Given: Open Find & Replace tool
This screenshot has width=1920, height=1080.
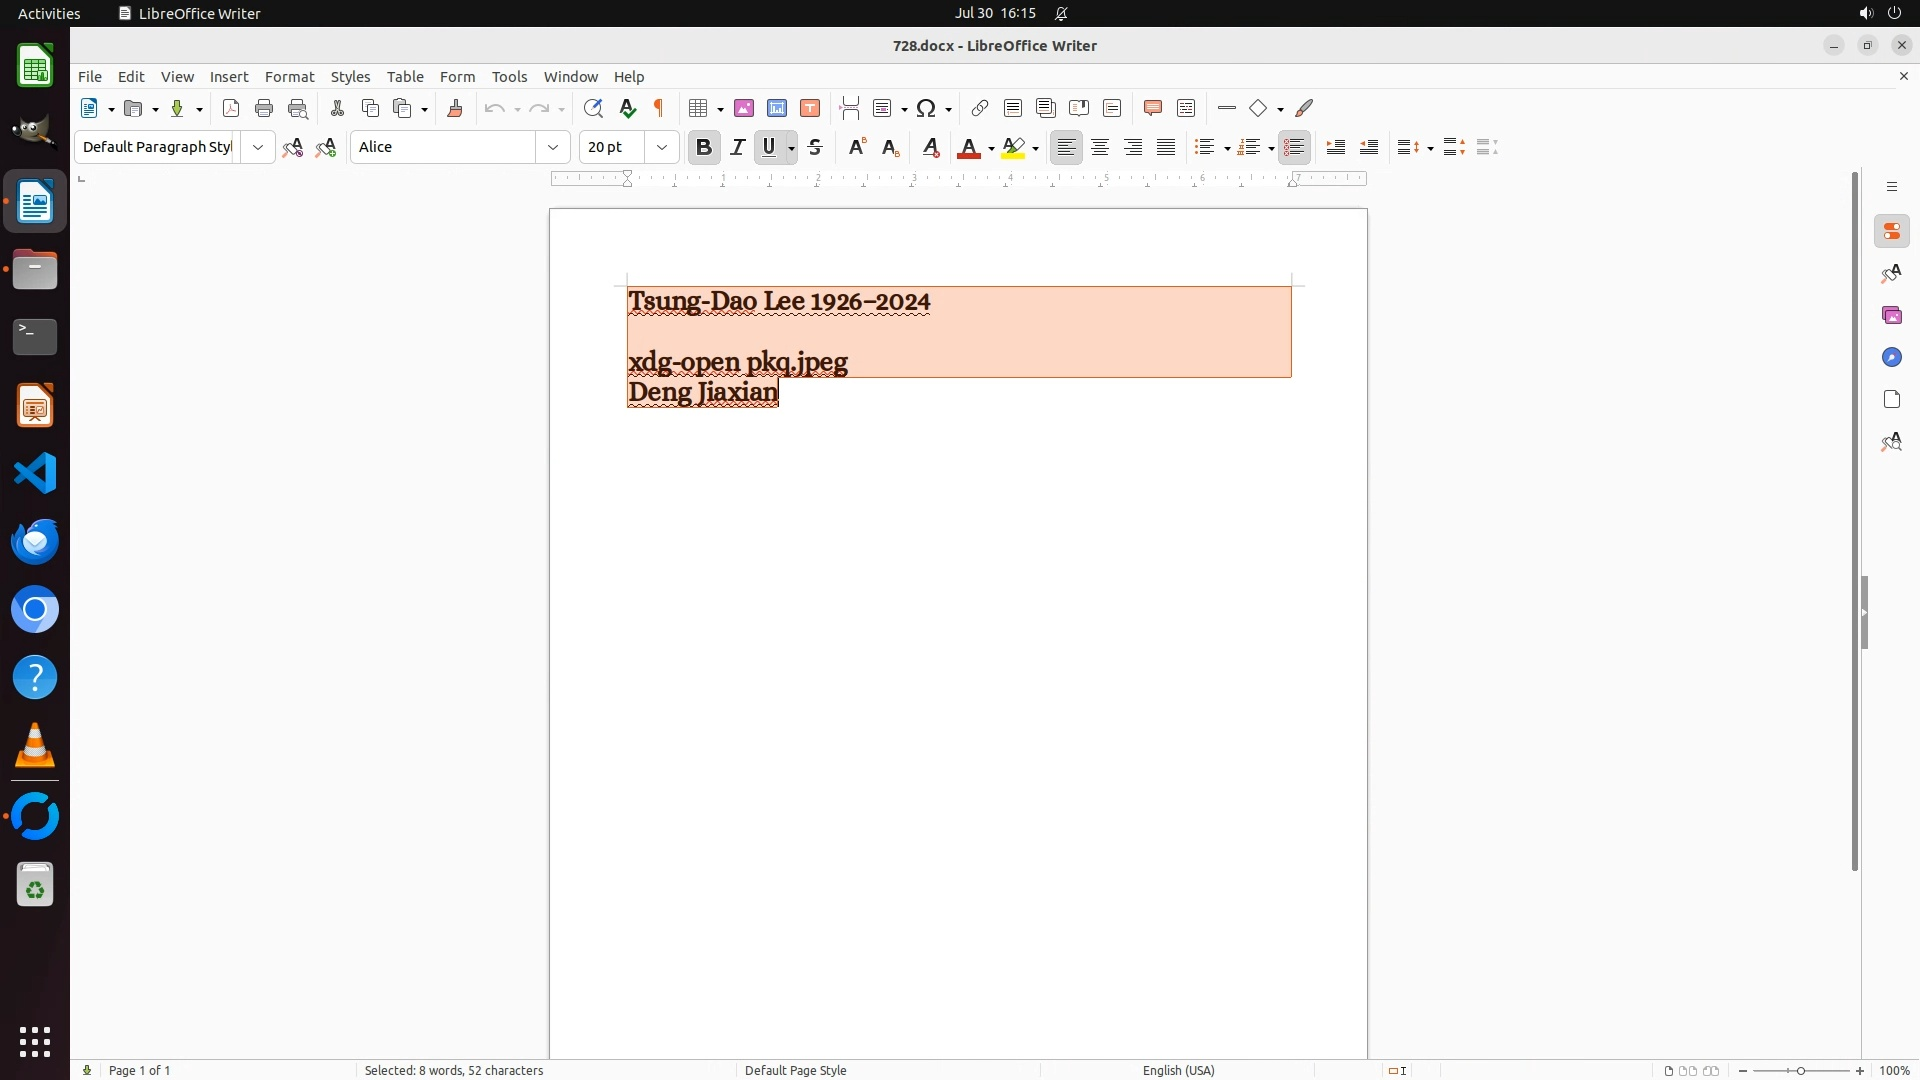Looking at the screenshot, I should (x=593, y=108).
